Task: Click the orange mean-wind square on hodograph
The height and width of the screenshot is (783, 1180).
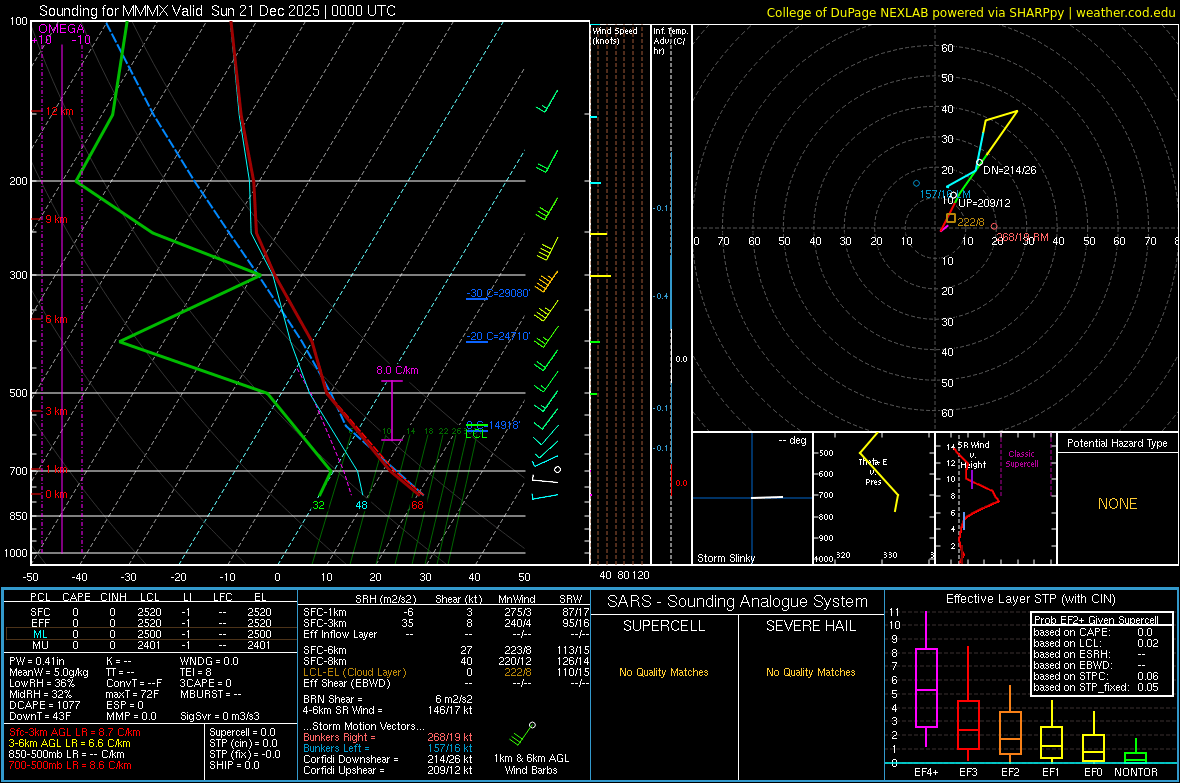Action: coord(950,218)
